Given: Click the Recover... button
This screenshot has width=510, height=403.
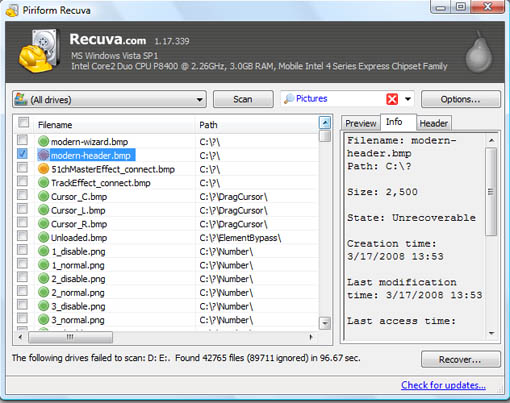Looking at the screenshot, I should point(461,359).
